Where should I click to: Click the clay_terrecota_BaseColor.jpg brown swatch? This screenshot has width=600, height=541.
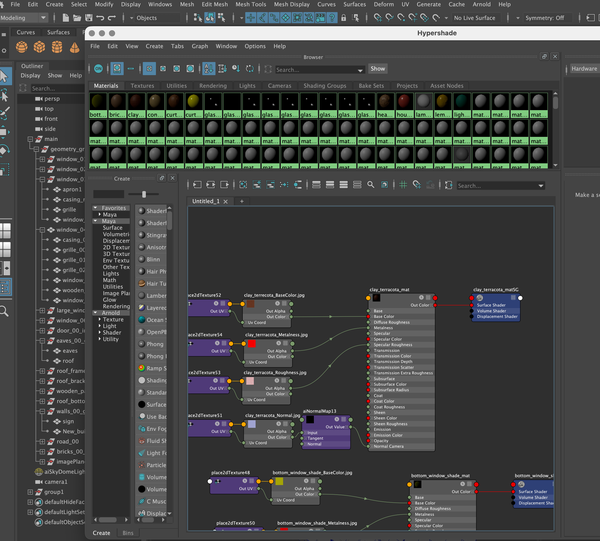point(250,304)
